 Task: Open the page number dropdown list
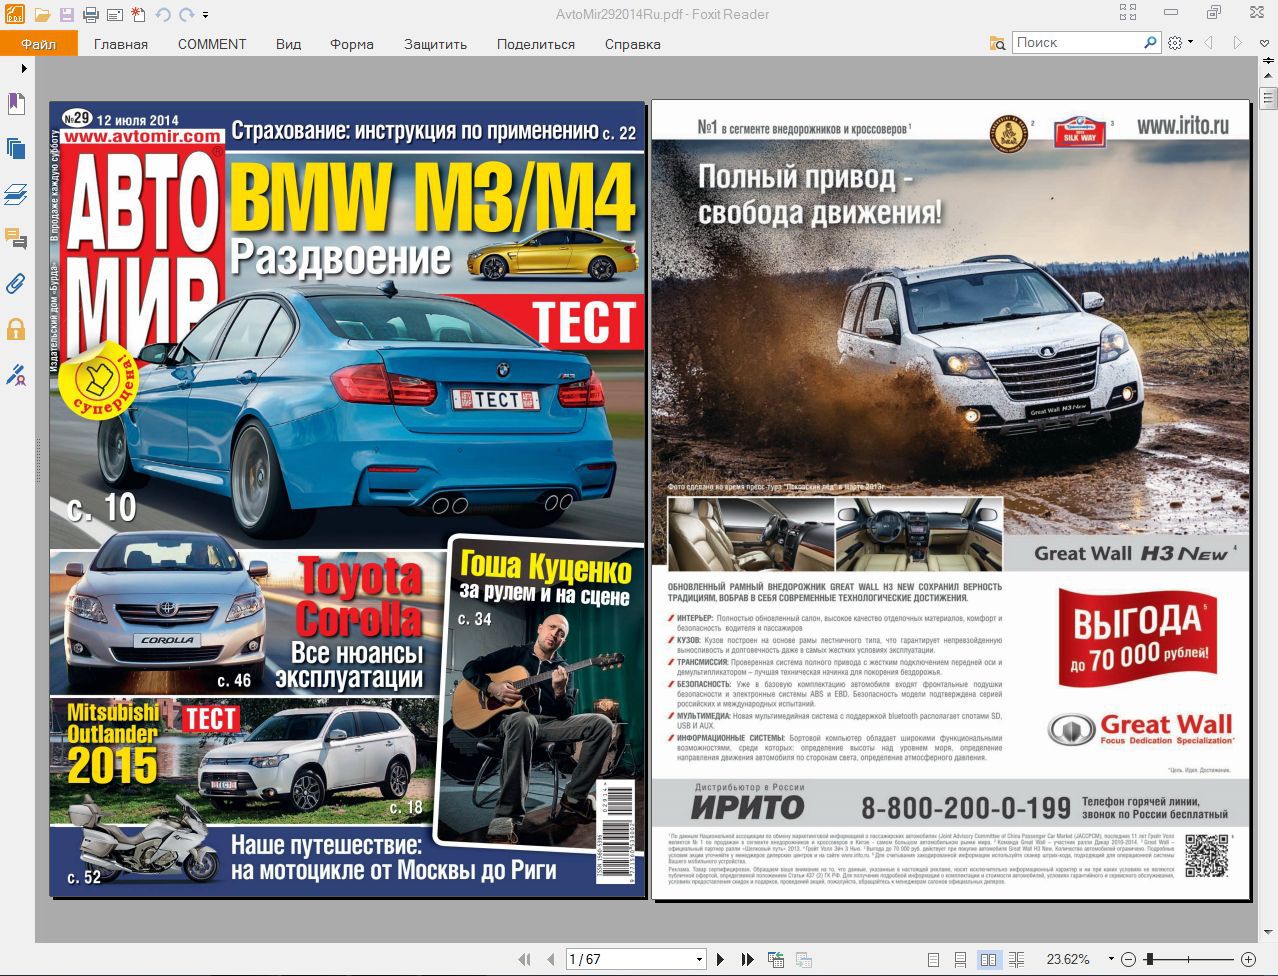point(699,960)
